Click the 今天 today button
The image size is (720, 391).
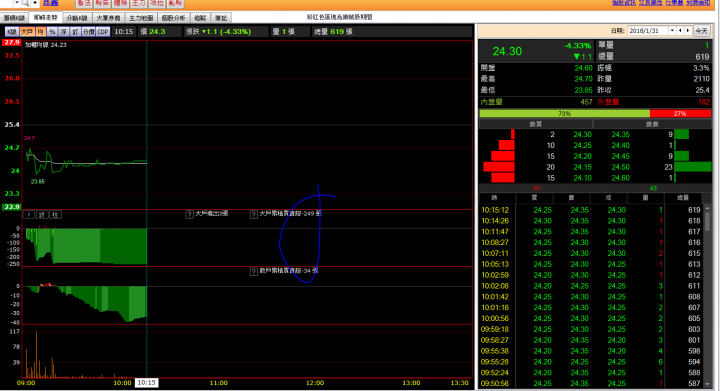pos(701,31)
